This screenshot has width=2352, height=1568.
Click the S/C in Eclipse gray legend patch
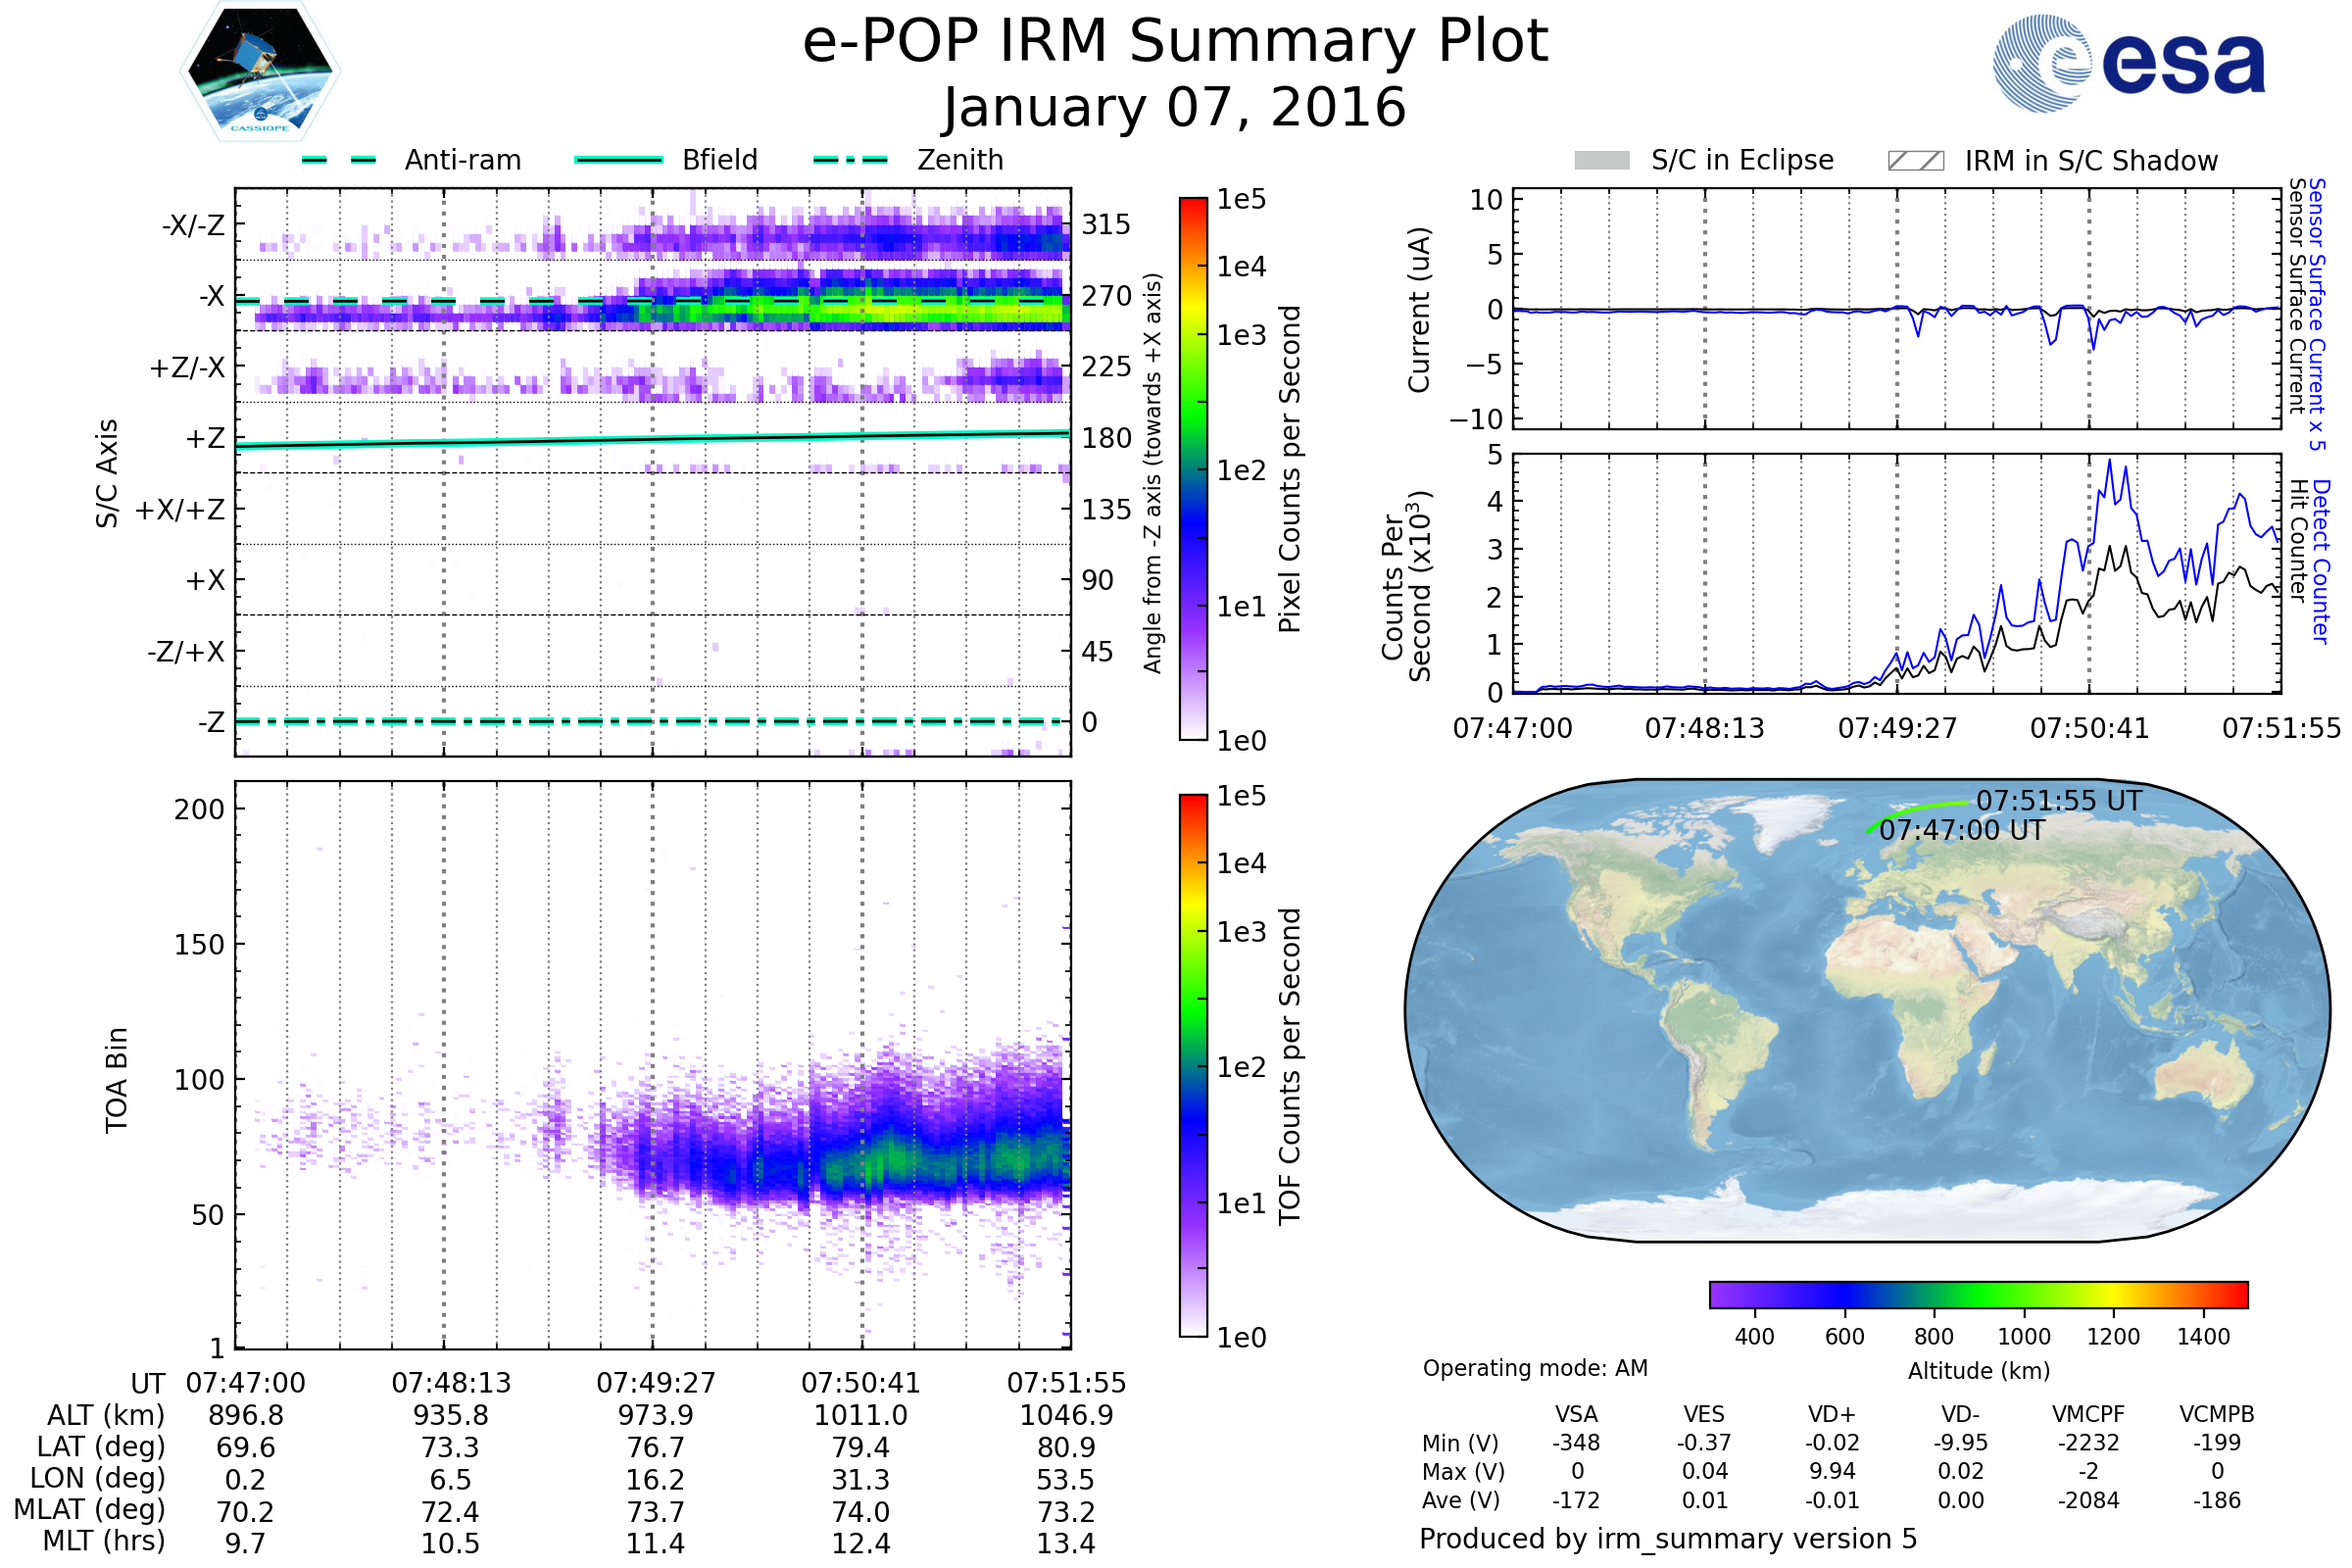tap(1602, 161)
